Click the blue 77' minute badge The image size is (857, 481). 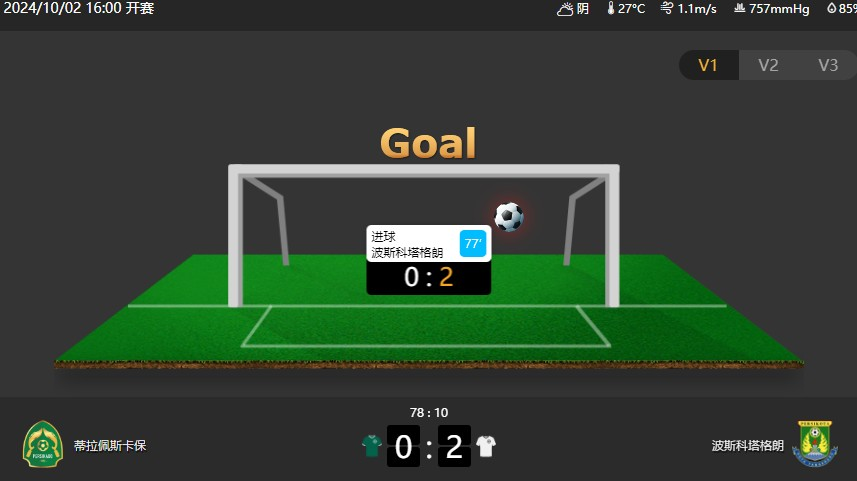click(x=473, y=244)
